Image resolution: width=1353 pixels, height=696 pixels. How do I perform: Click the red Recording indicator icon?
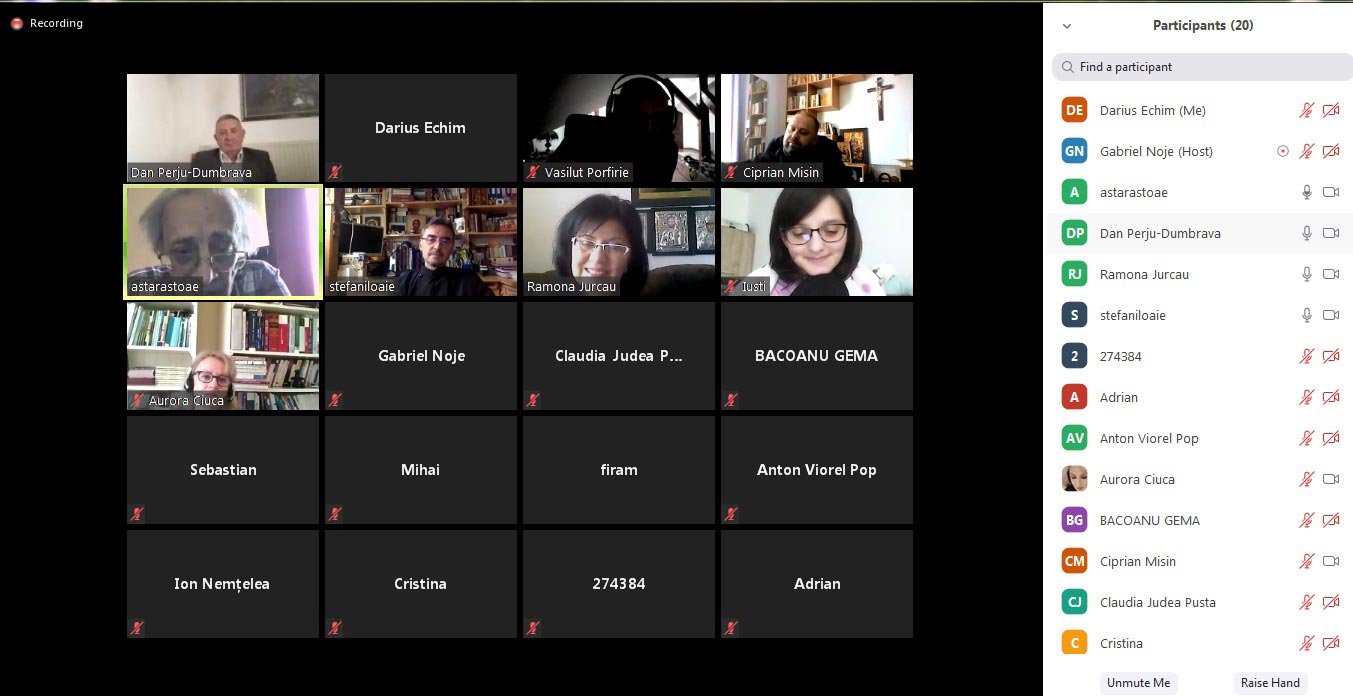(x=17, y=23)
